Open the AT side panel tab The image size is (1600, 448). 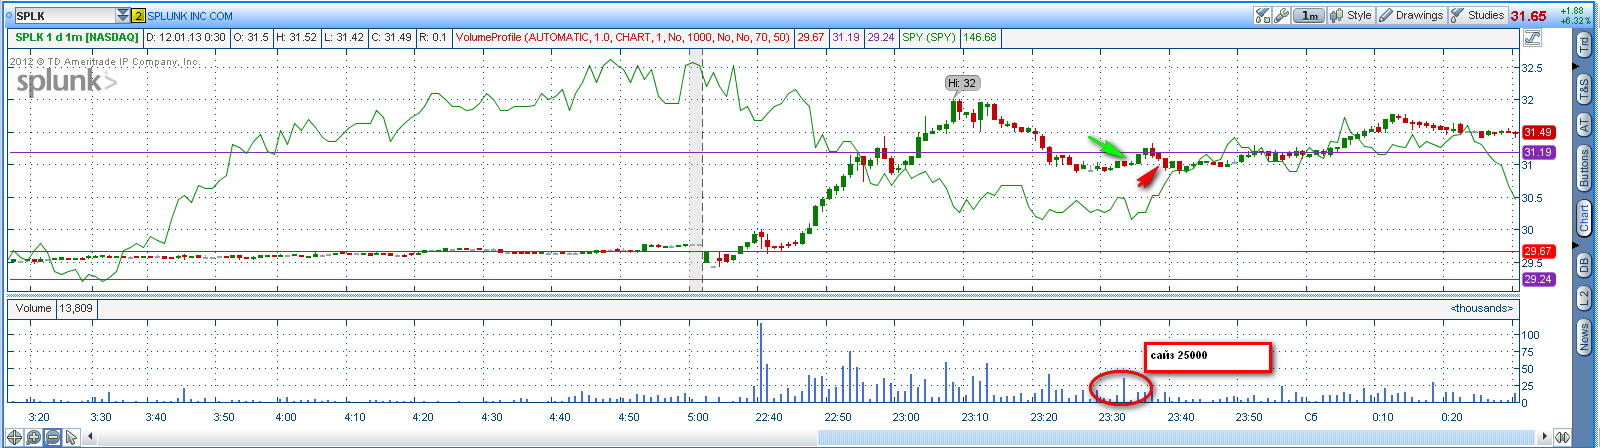pyautogui.click(x=1584, y=124)
